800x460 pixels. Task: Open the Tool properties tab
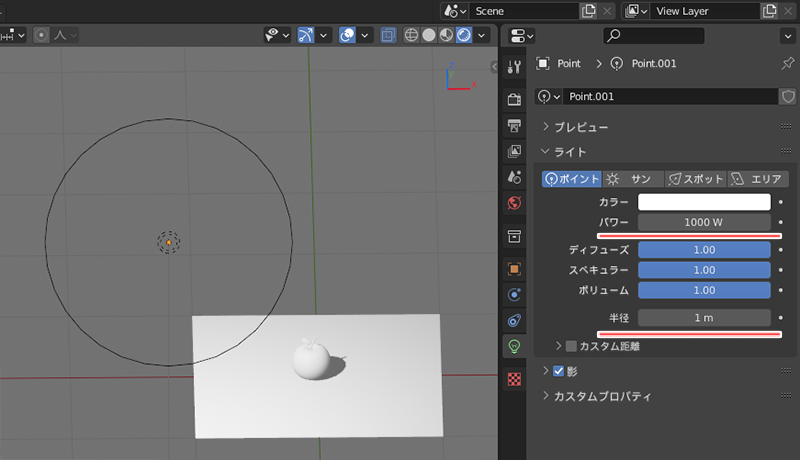click(x=515, y=67)
